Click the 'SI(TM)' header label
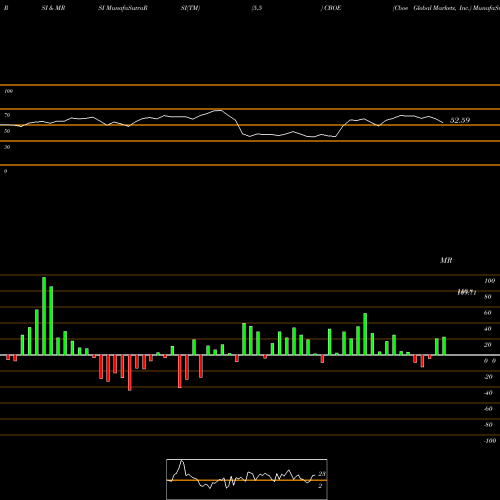The image size is (500, 500). 190,8
